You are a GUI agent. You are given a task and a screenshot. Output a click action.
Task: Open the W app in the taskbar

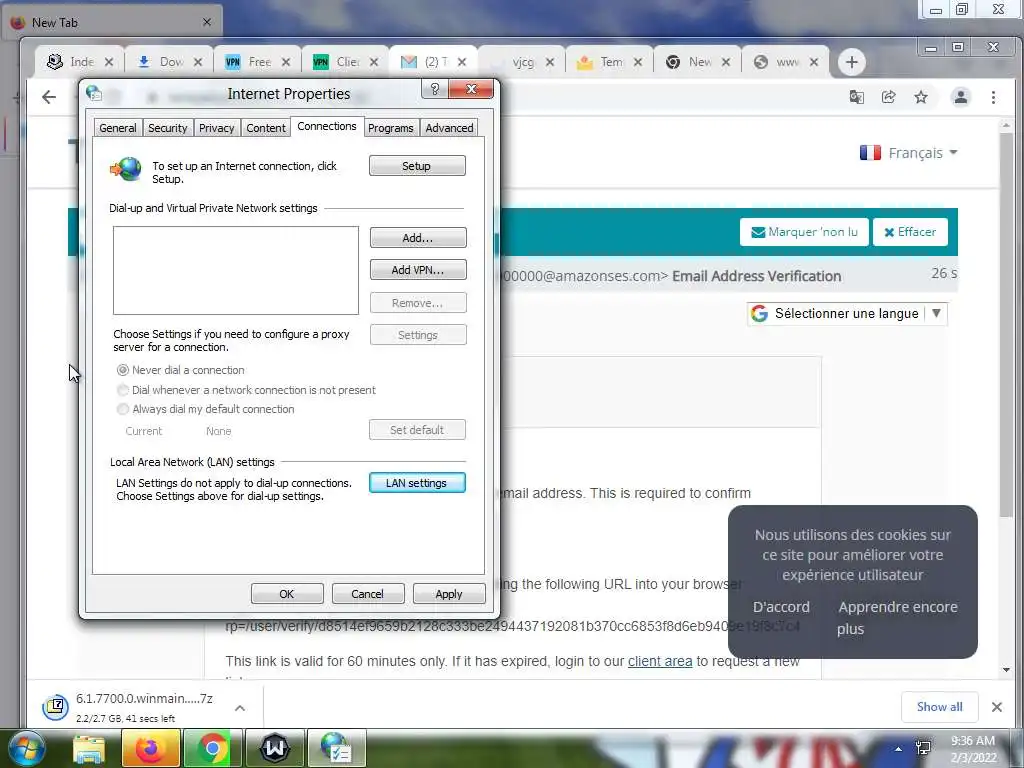coord(275,748)
